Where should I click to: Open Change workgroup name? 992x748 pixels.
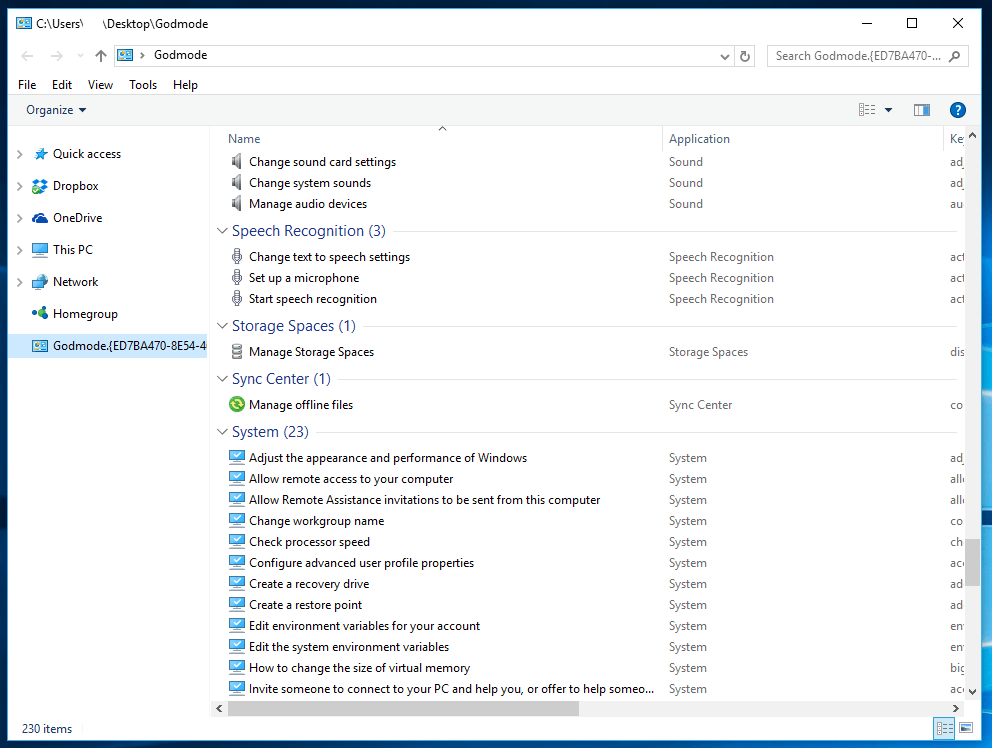[x=316, y=521]
